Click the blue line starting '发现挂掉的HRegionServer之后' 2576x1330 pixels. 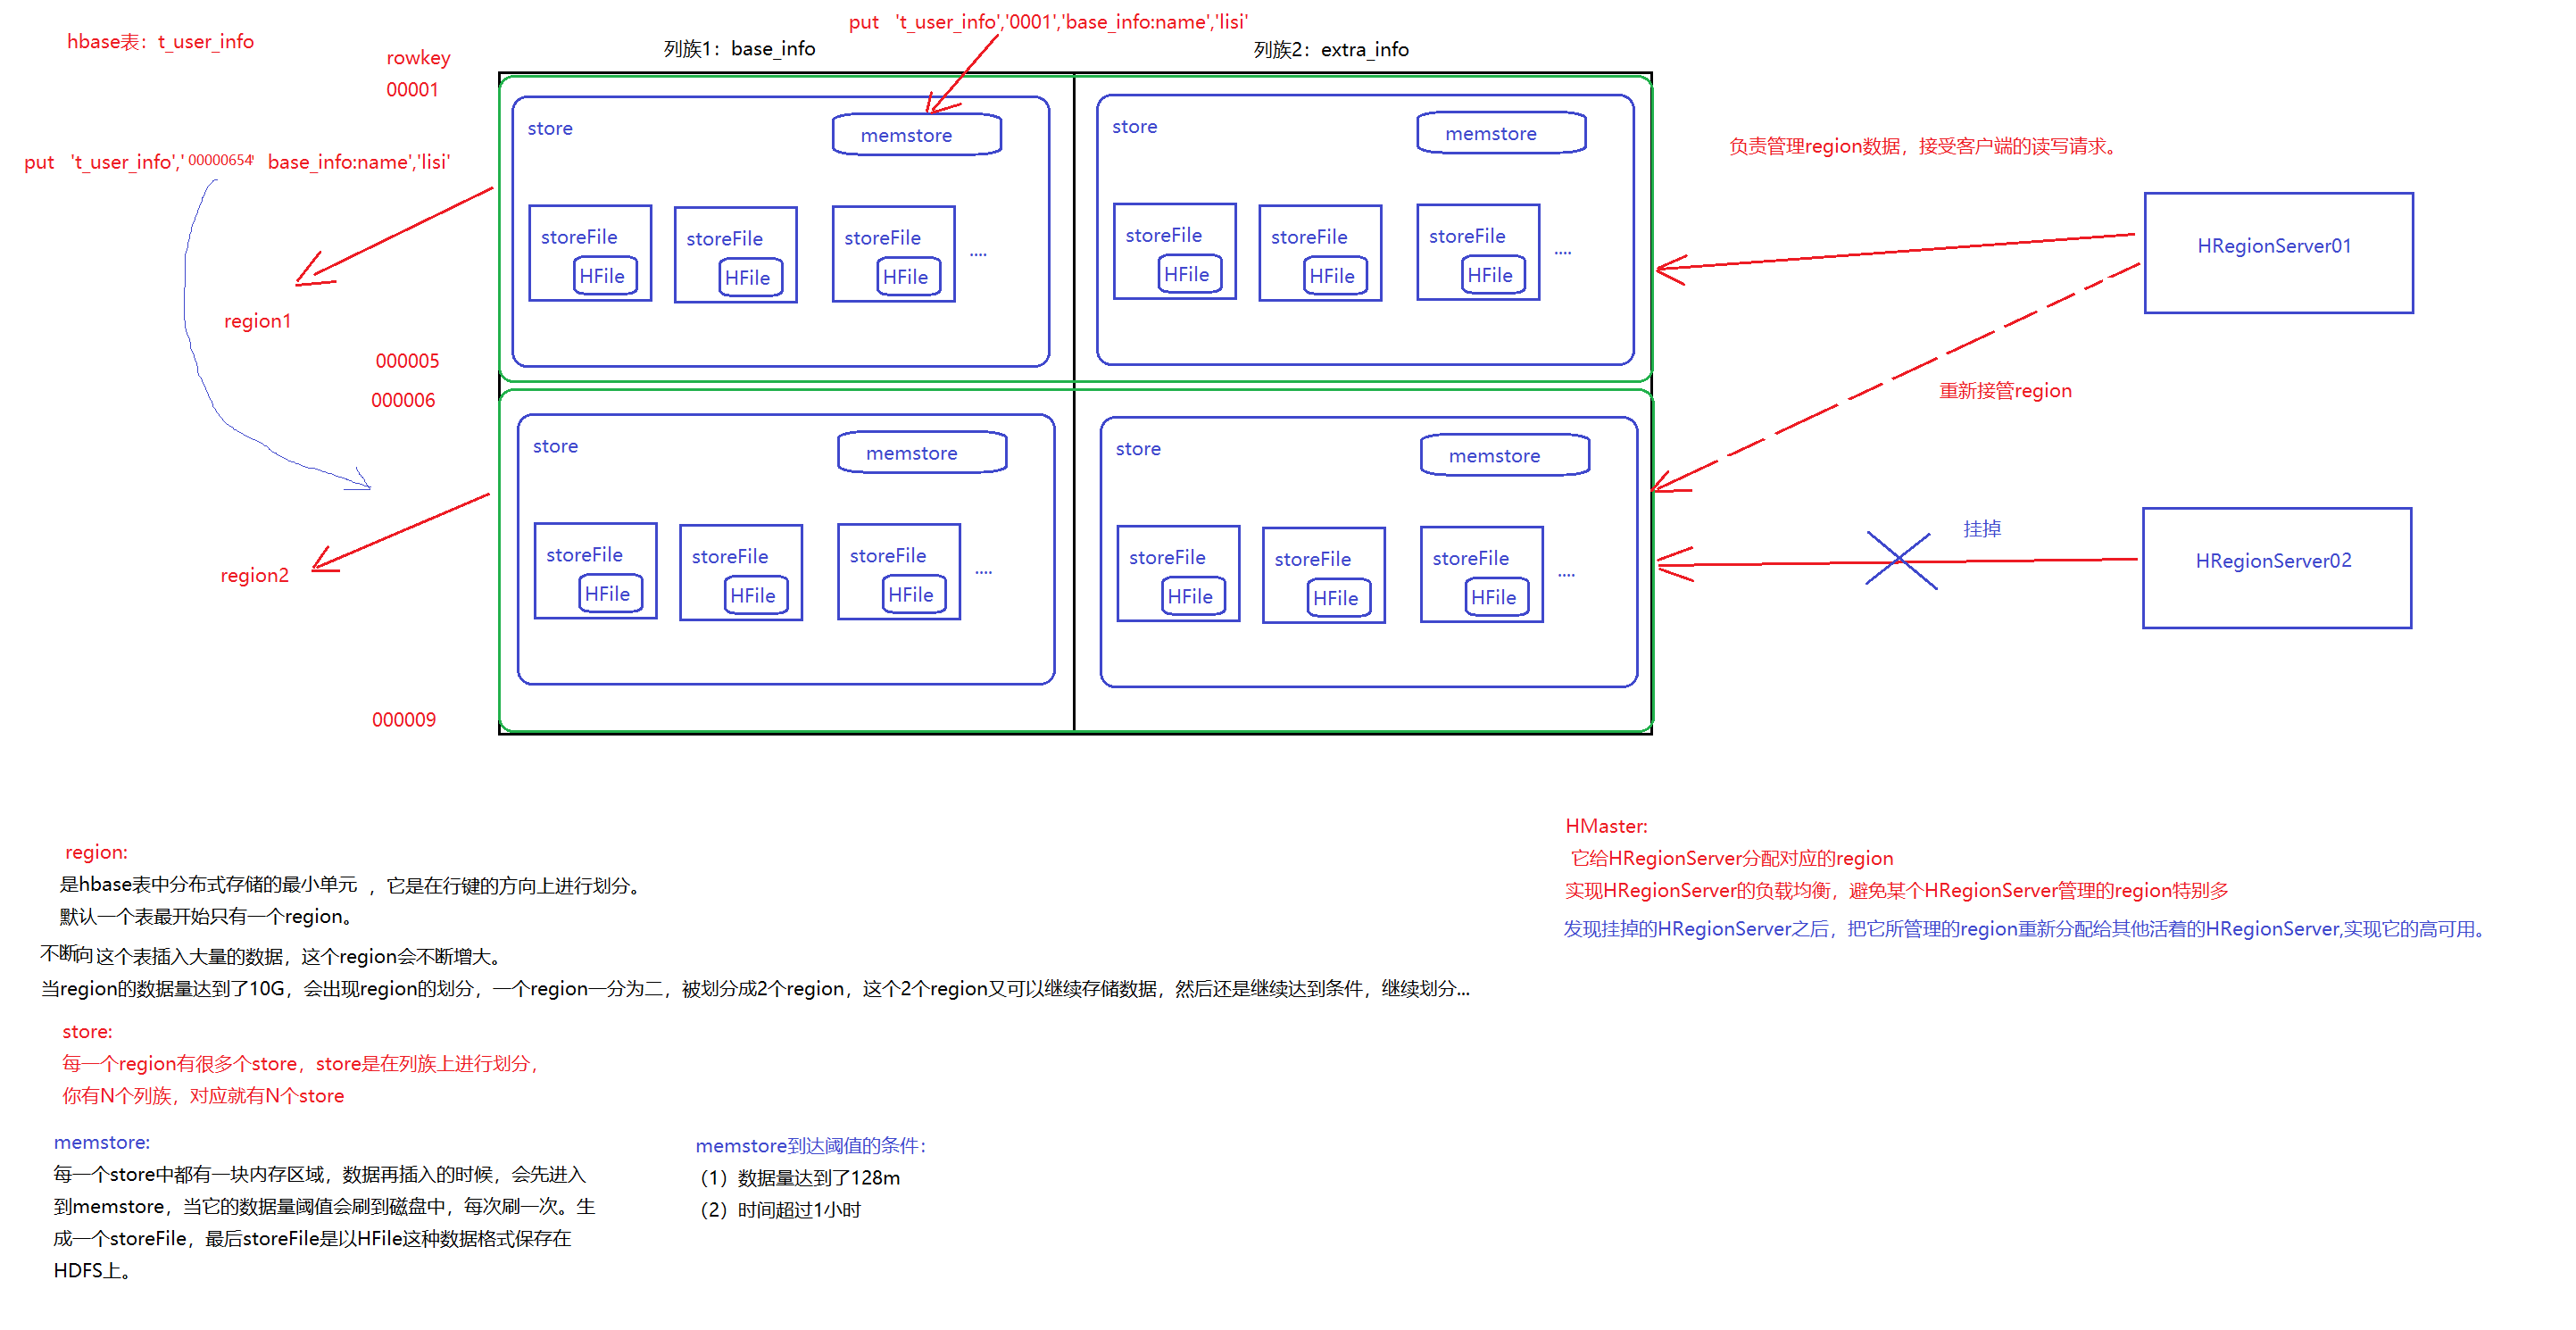(2028, 929)
